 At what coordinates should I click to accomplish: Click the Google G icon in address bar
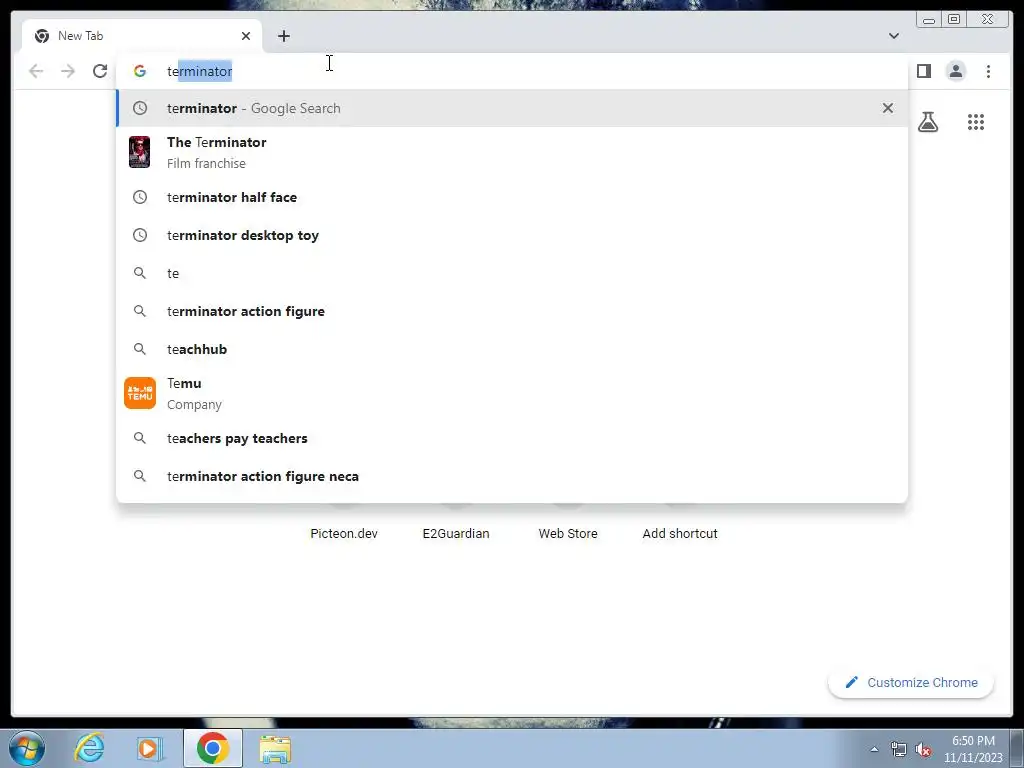[140, 71]
